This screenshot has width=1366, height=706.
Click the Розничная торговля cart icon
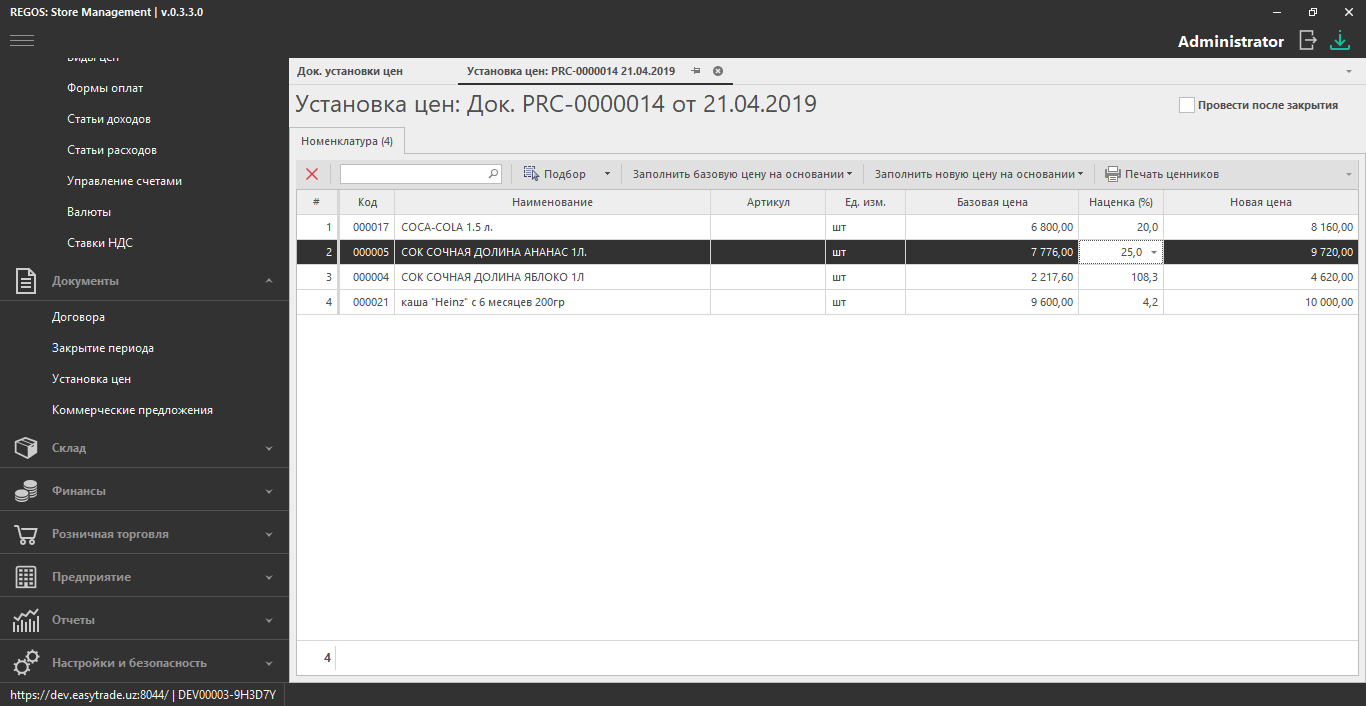[x=26, y=534]
